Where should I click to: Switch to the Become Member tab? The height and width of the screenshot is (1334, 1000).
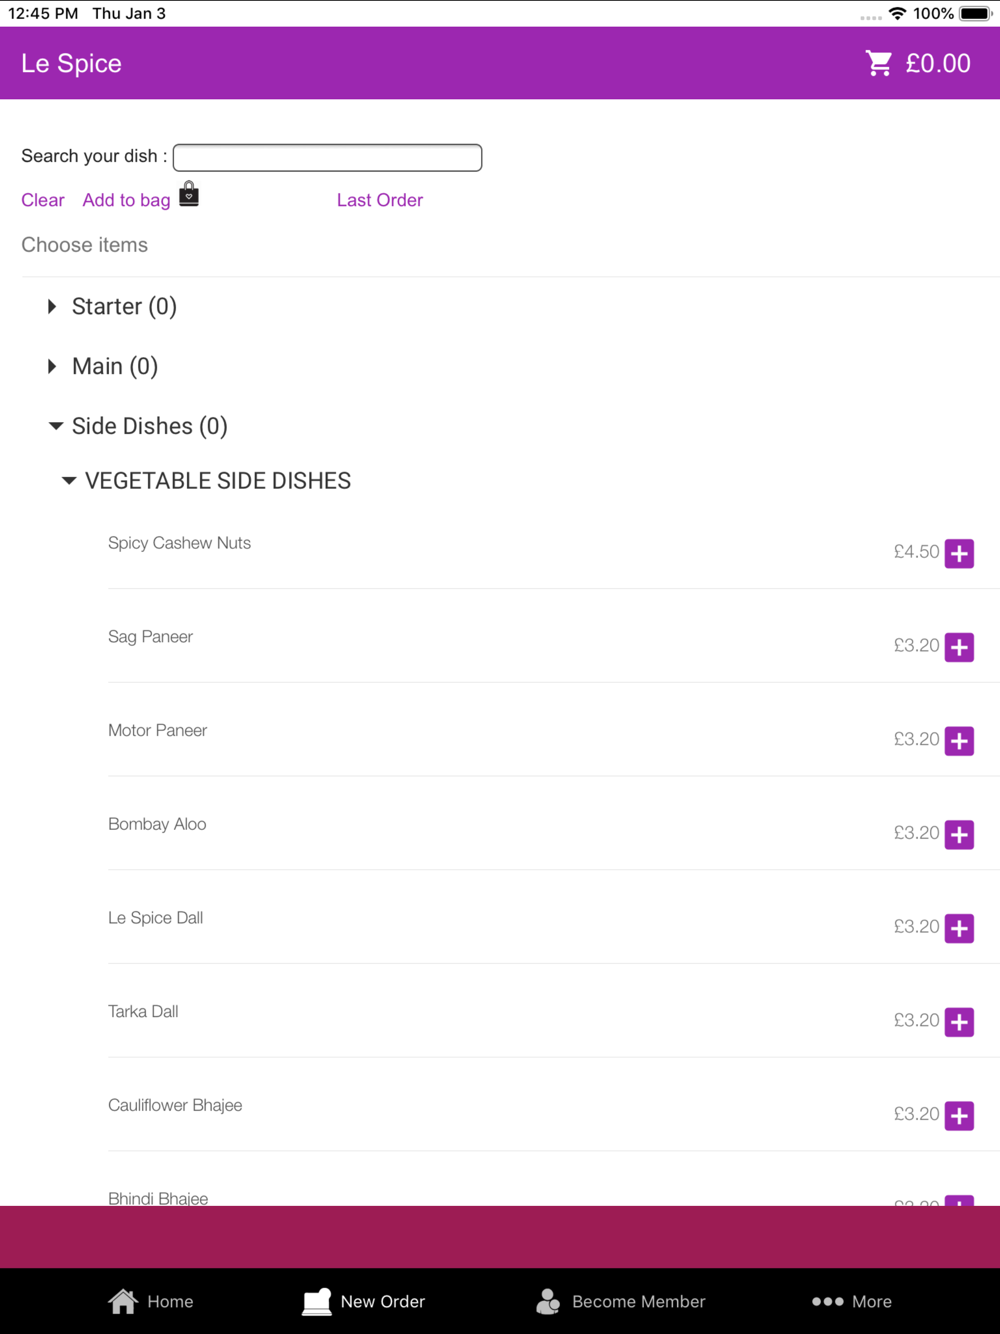[x=621, y=1301]
